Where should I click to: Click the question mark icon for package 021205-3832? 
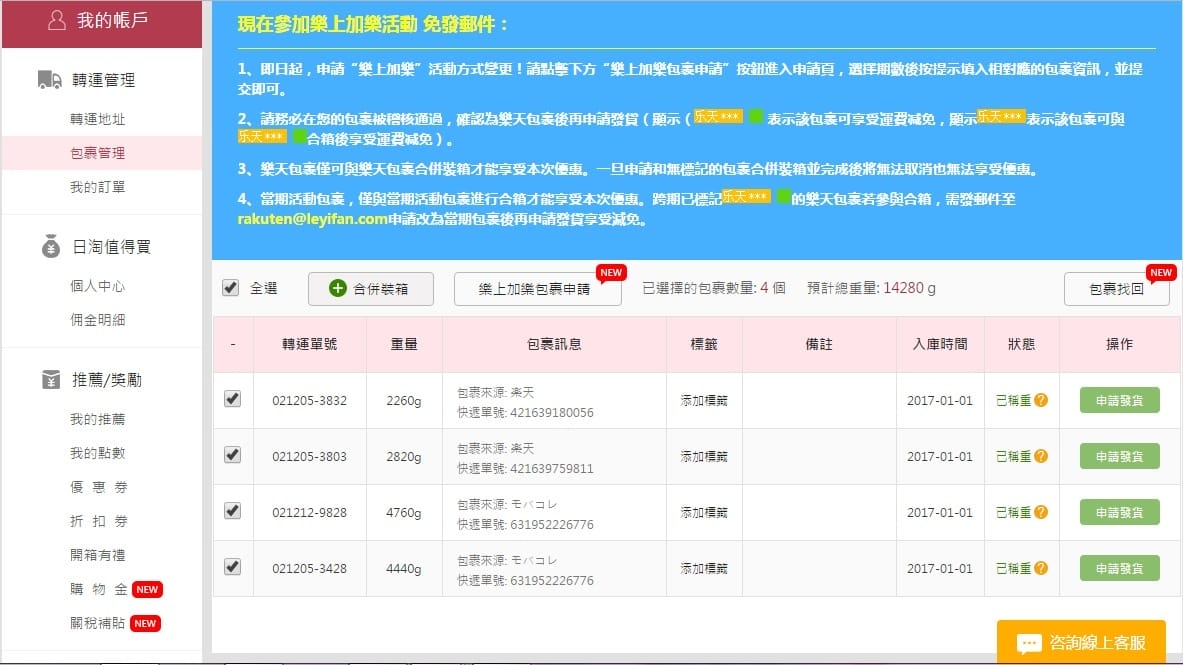click(x=1041, y=401)
